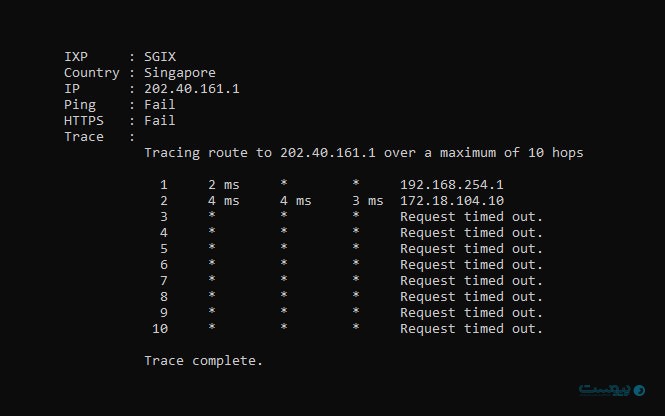The width and height of the screenshot is (665, 416).
Task: Click hop 6's Request timed out message
Action: (472, 265)
